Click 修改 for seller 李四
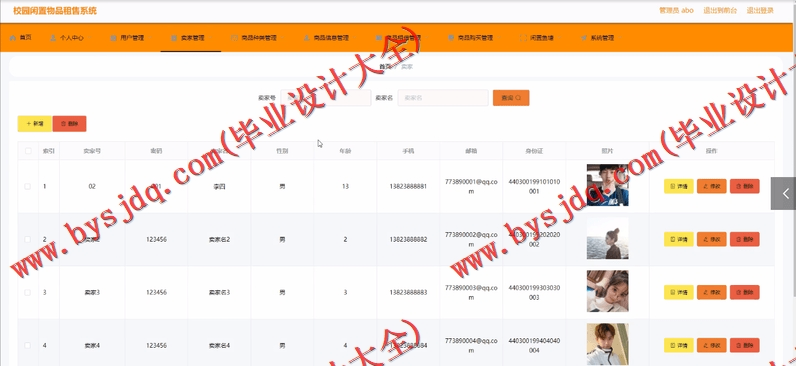The height and width of the screenshot is (366, 796). [x=712, y=186]
